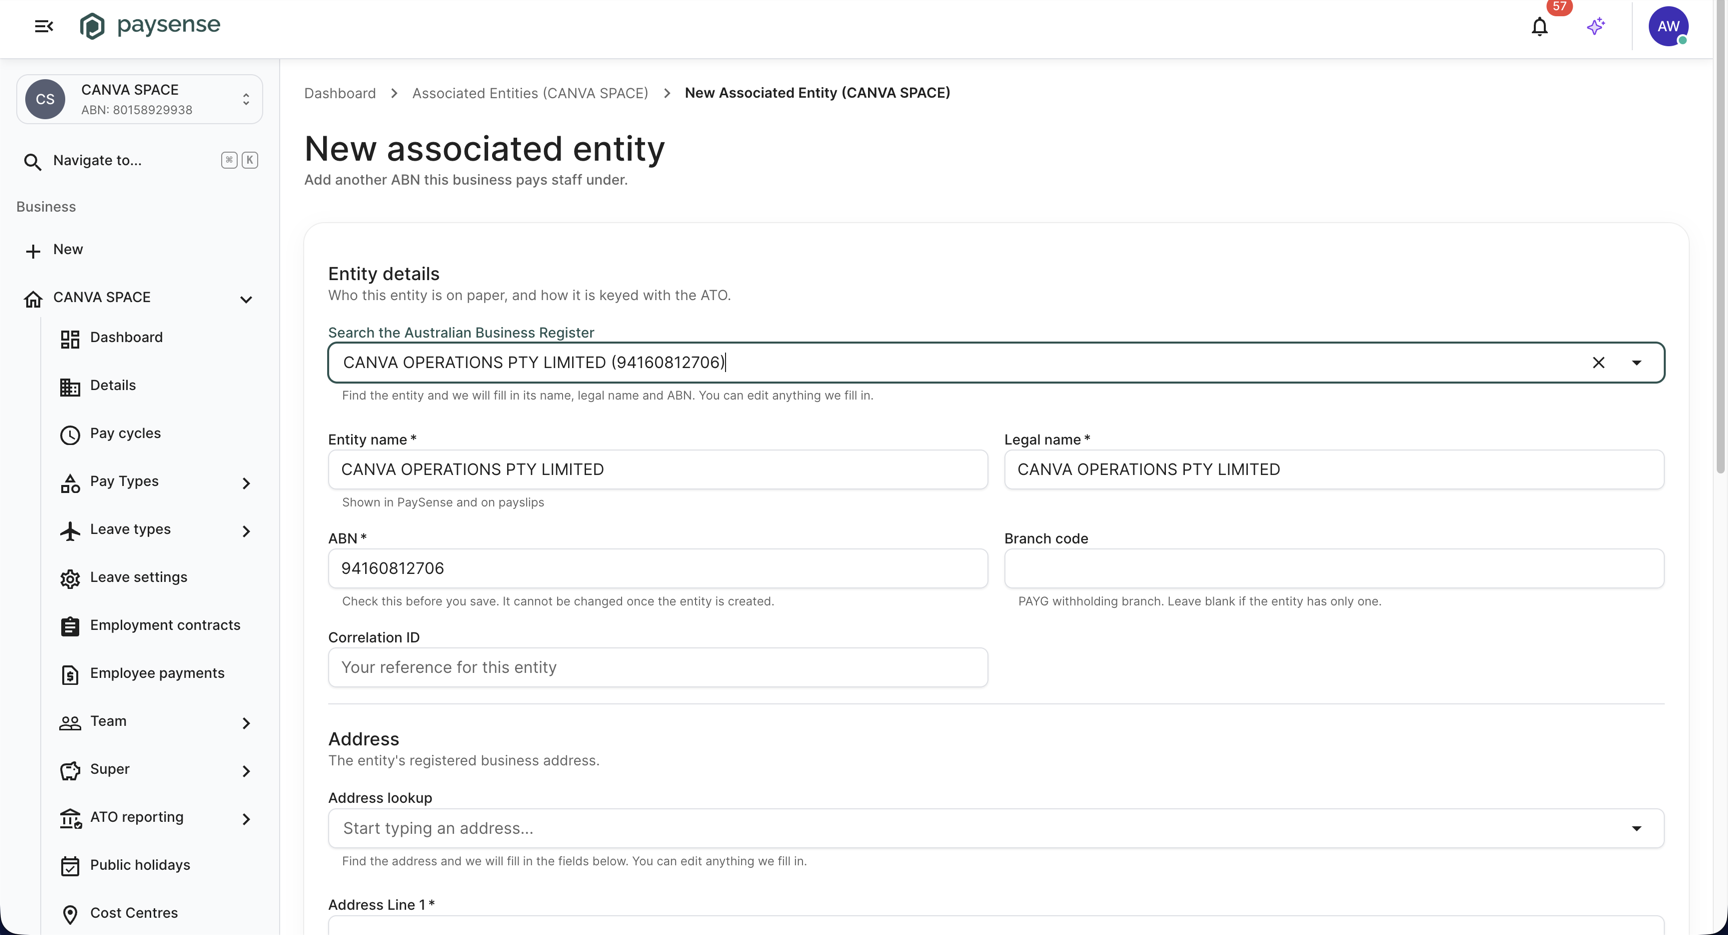Viewport: 1728px width, 935px height.
Task: Click the Entity name field
Action: pos(658,470)
